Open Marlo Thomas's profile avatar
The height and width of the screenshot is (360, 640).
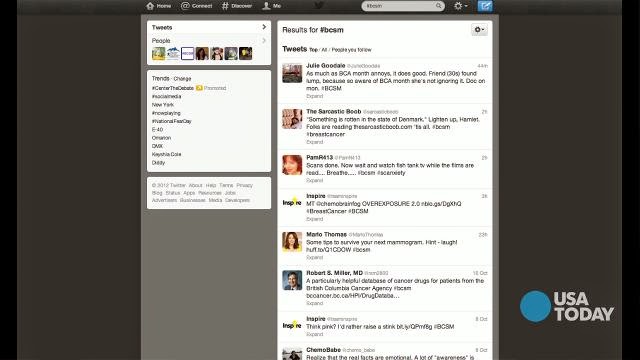(x=292, y=242)
